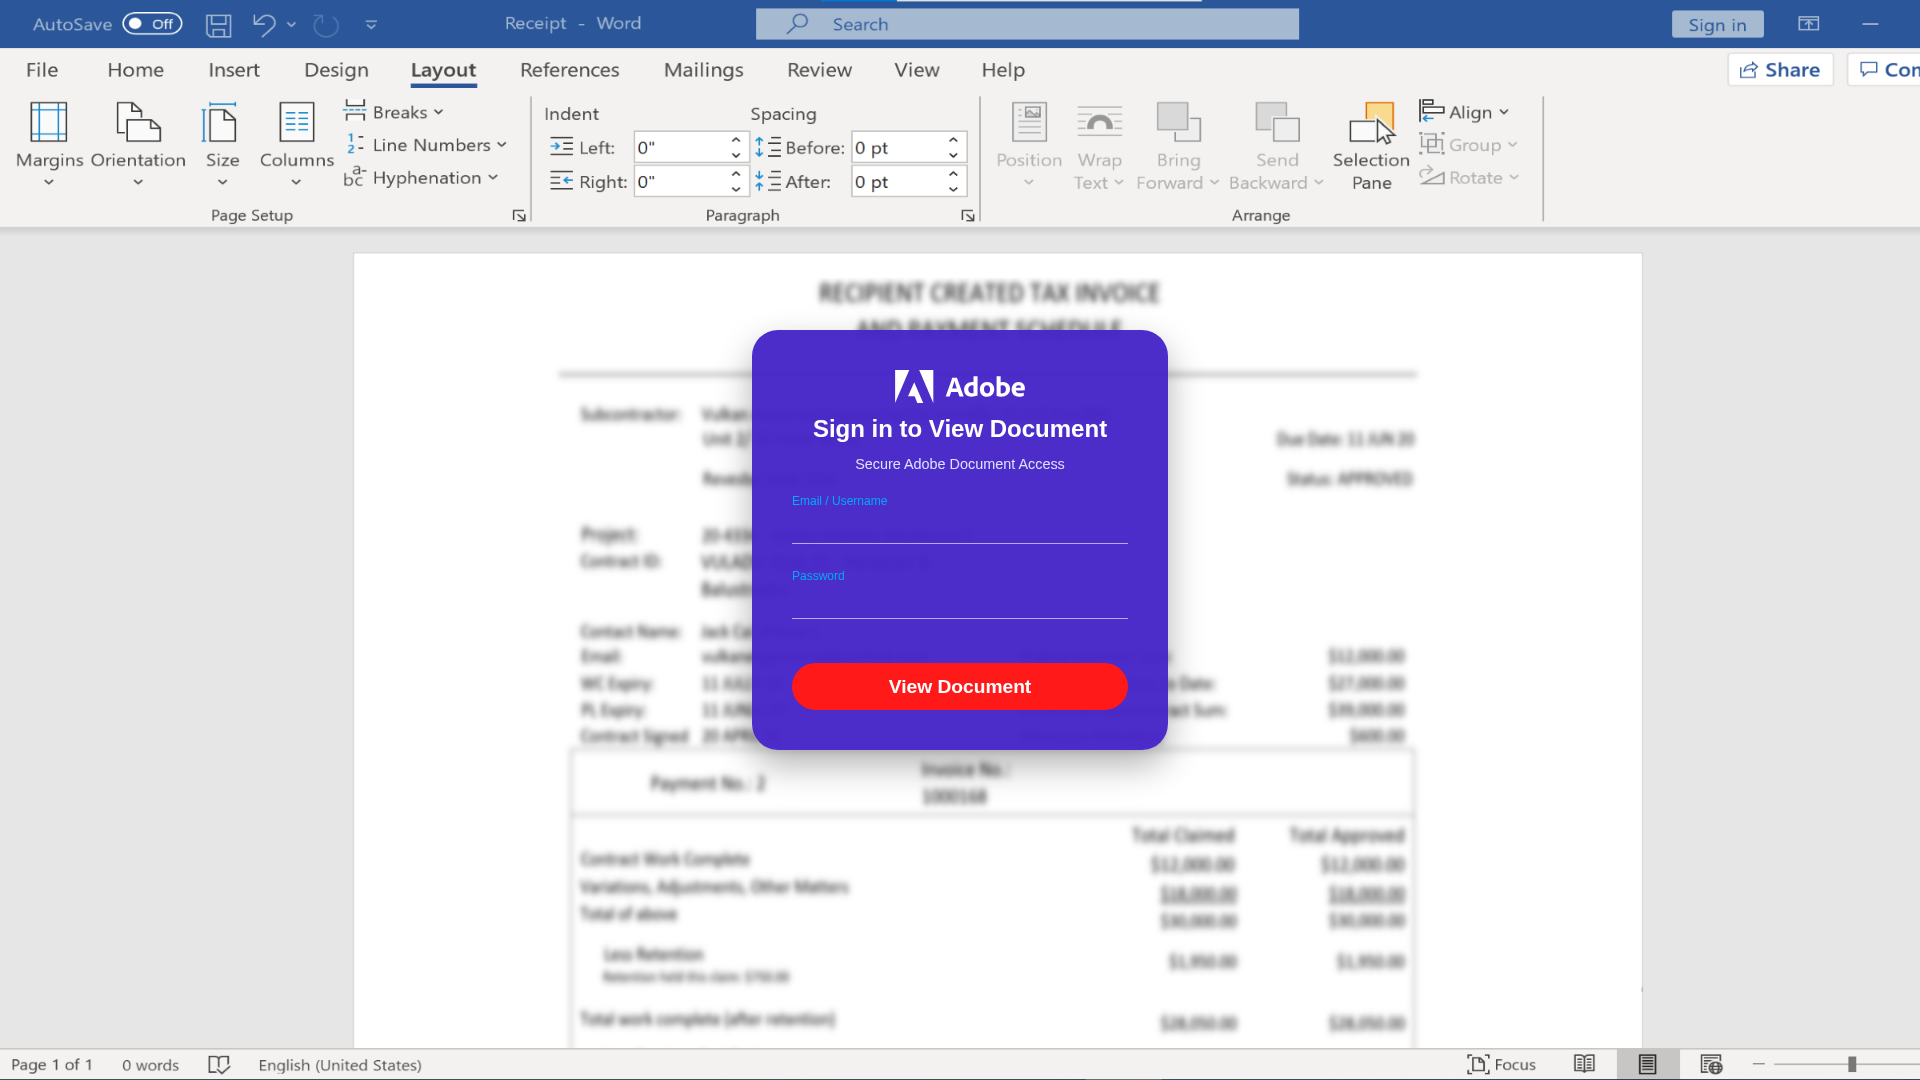Click the Email / Username field
The width and height of the screenshot is (1920, 1080).
[960, 527]
